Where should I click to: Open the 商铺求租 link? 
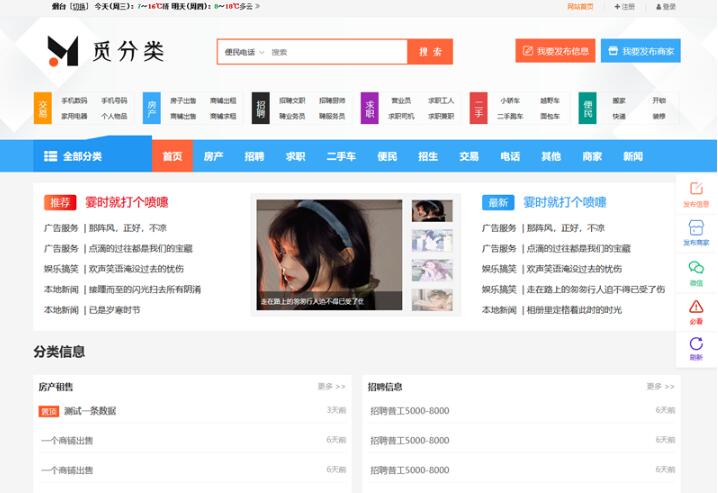pyautogui.click(x=223, y=116)
